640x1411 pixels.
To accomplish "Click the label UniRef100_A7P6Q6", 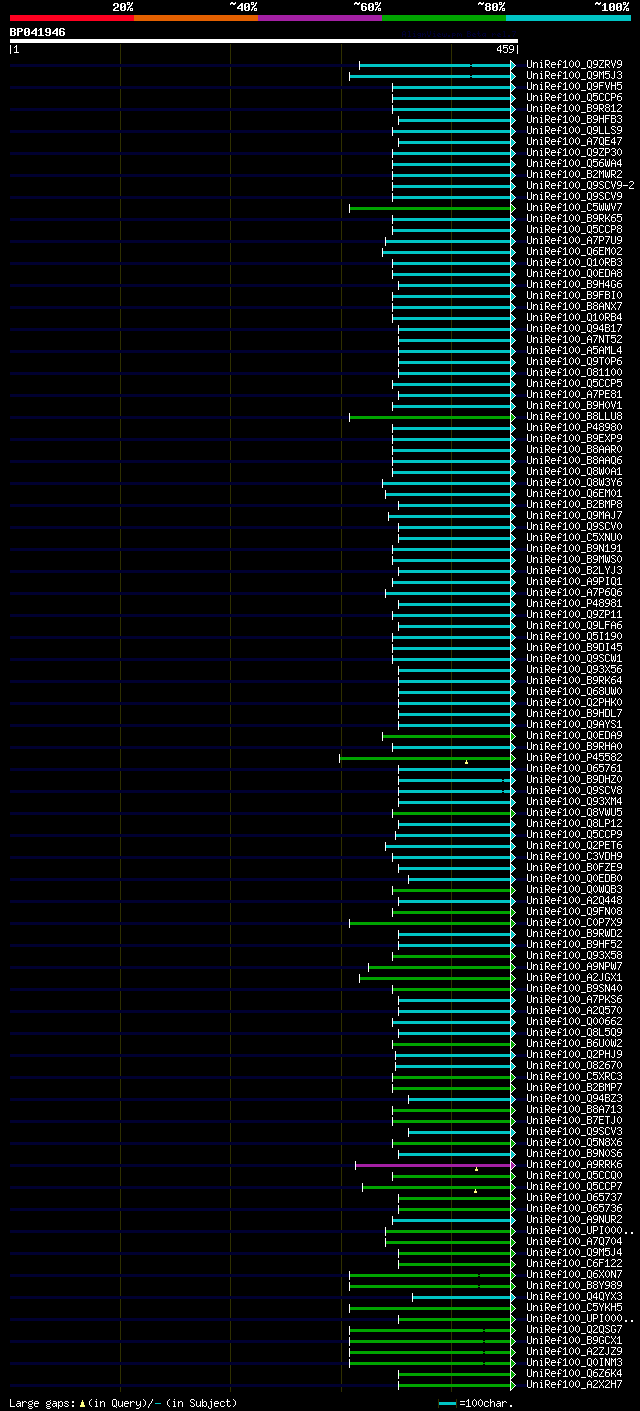I will (x=574, y=592).
